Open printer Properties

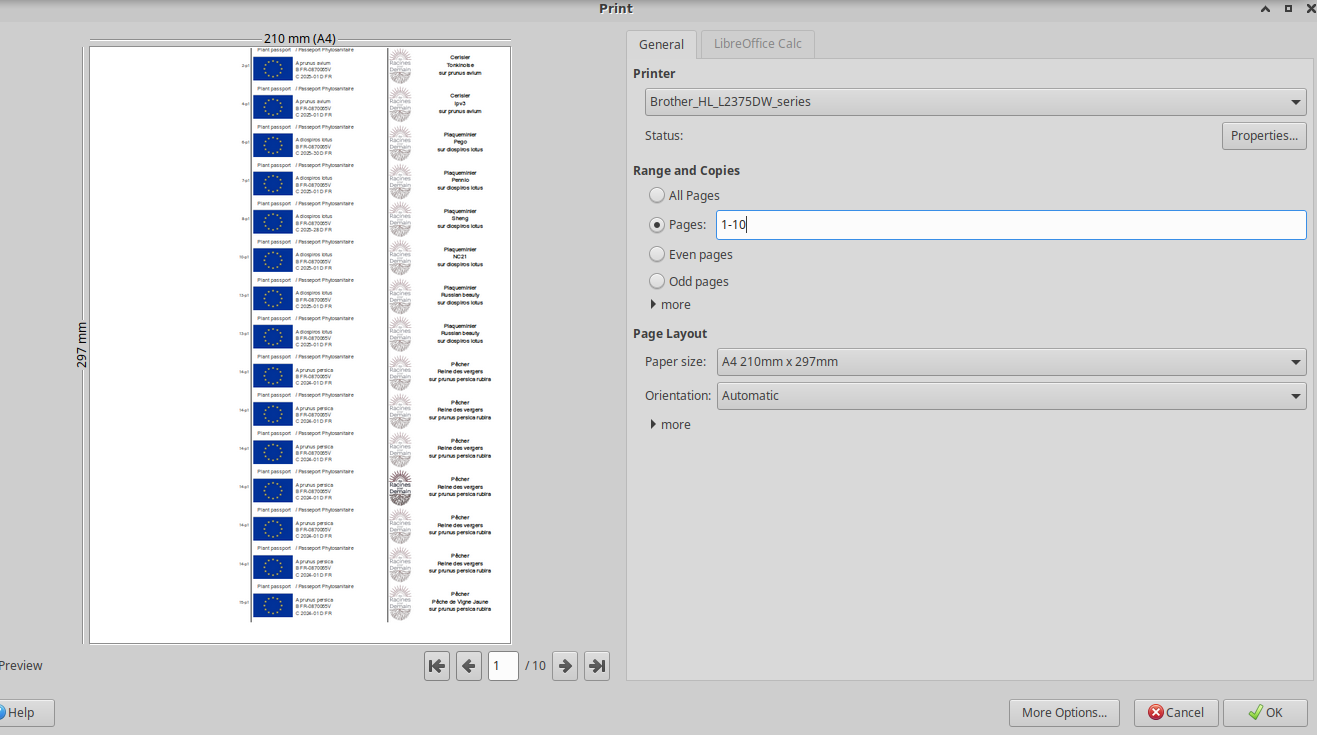[x=1263, y=136]
